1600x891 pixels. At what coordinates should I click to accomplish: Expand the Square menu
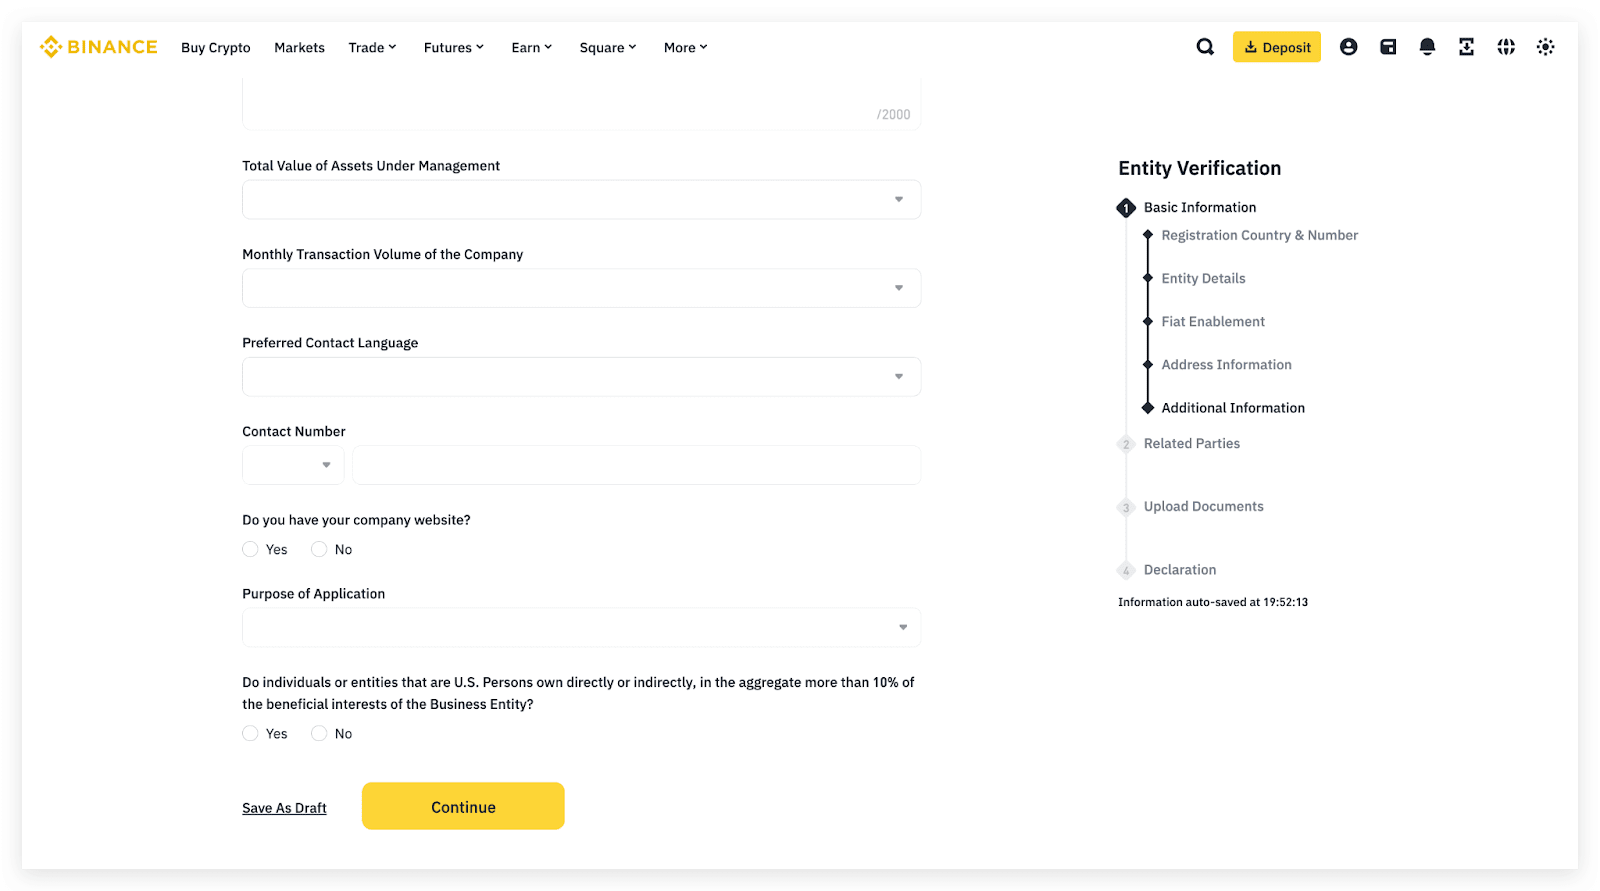pos(608,47)
